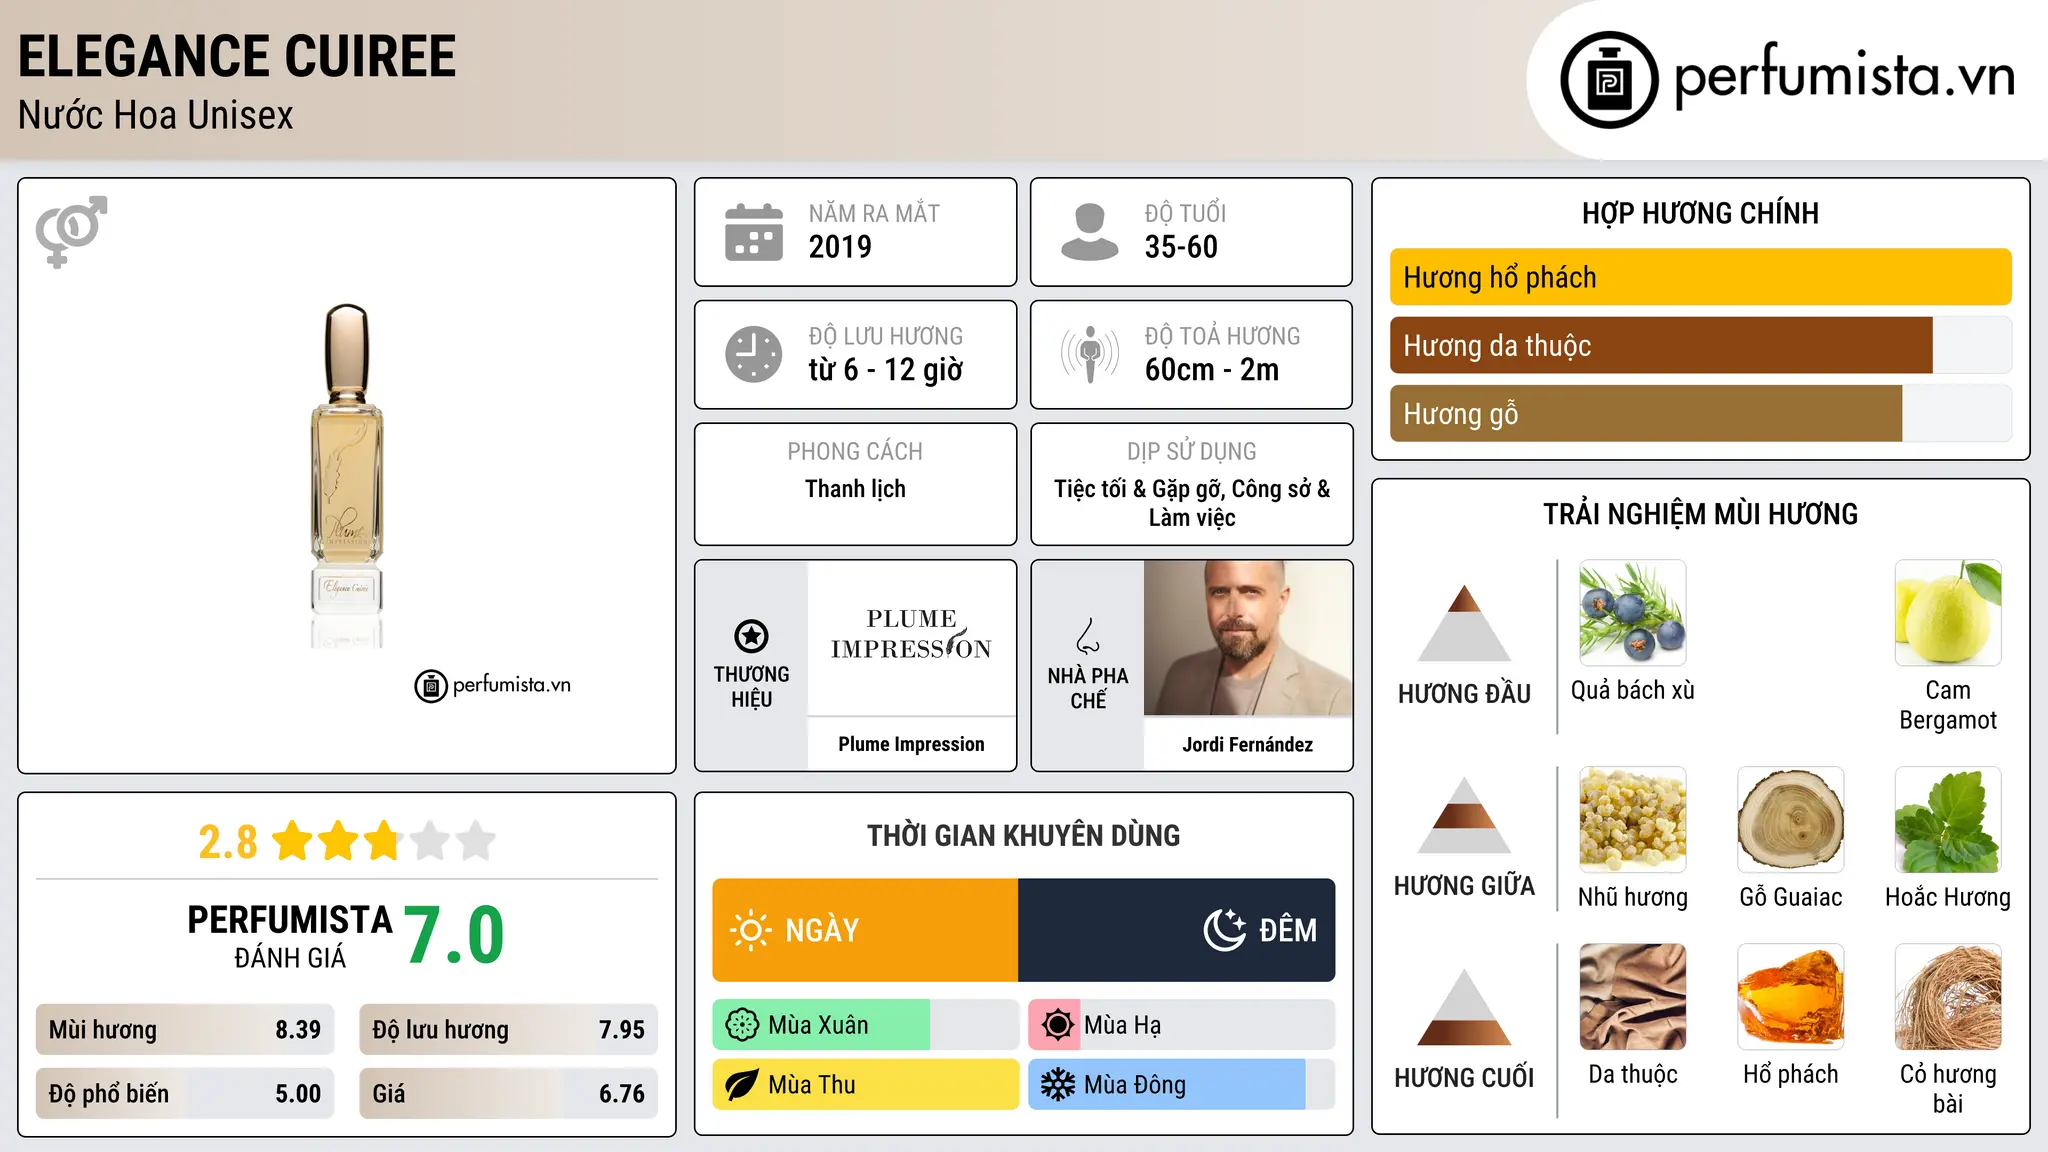Click the nose icon above Nhà pha chế
2048x1152 pixels.
(1088, 636)
